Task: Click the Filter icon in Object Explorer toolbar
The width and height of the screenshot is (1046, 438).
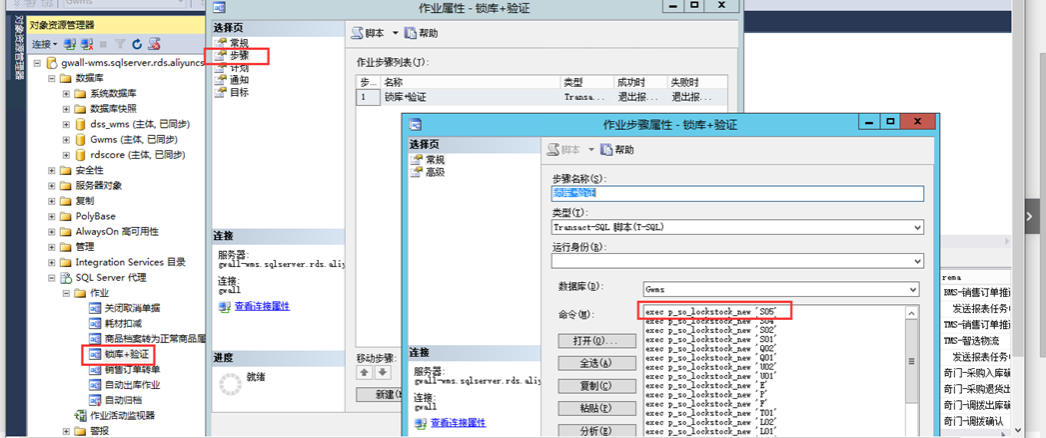Action: [120, 44]
